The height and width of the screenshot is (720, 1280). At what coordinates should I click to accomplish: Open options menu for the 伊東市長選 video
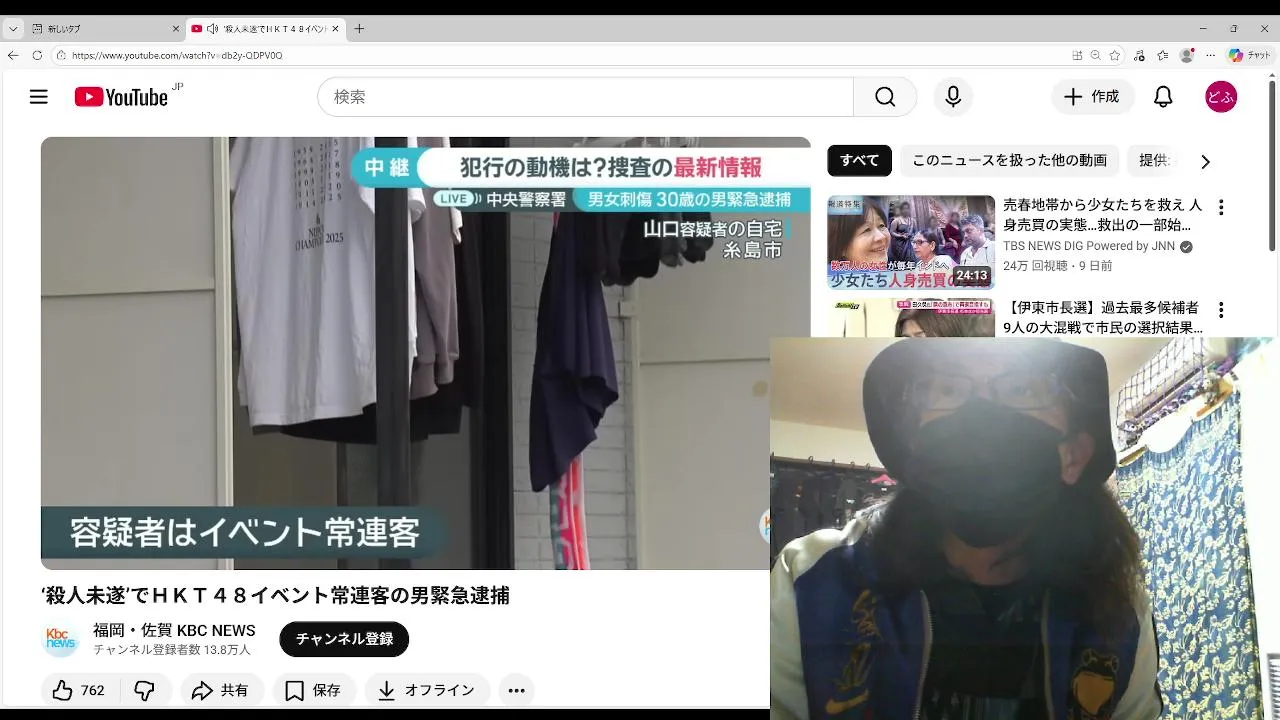point(1220,310)
